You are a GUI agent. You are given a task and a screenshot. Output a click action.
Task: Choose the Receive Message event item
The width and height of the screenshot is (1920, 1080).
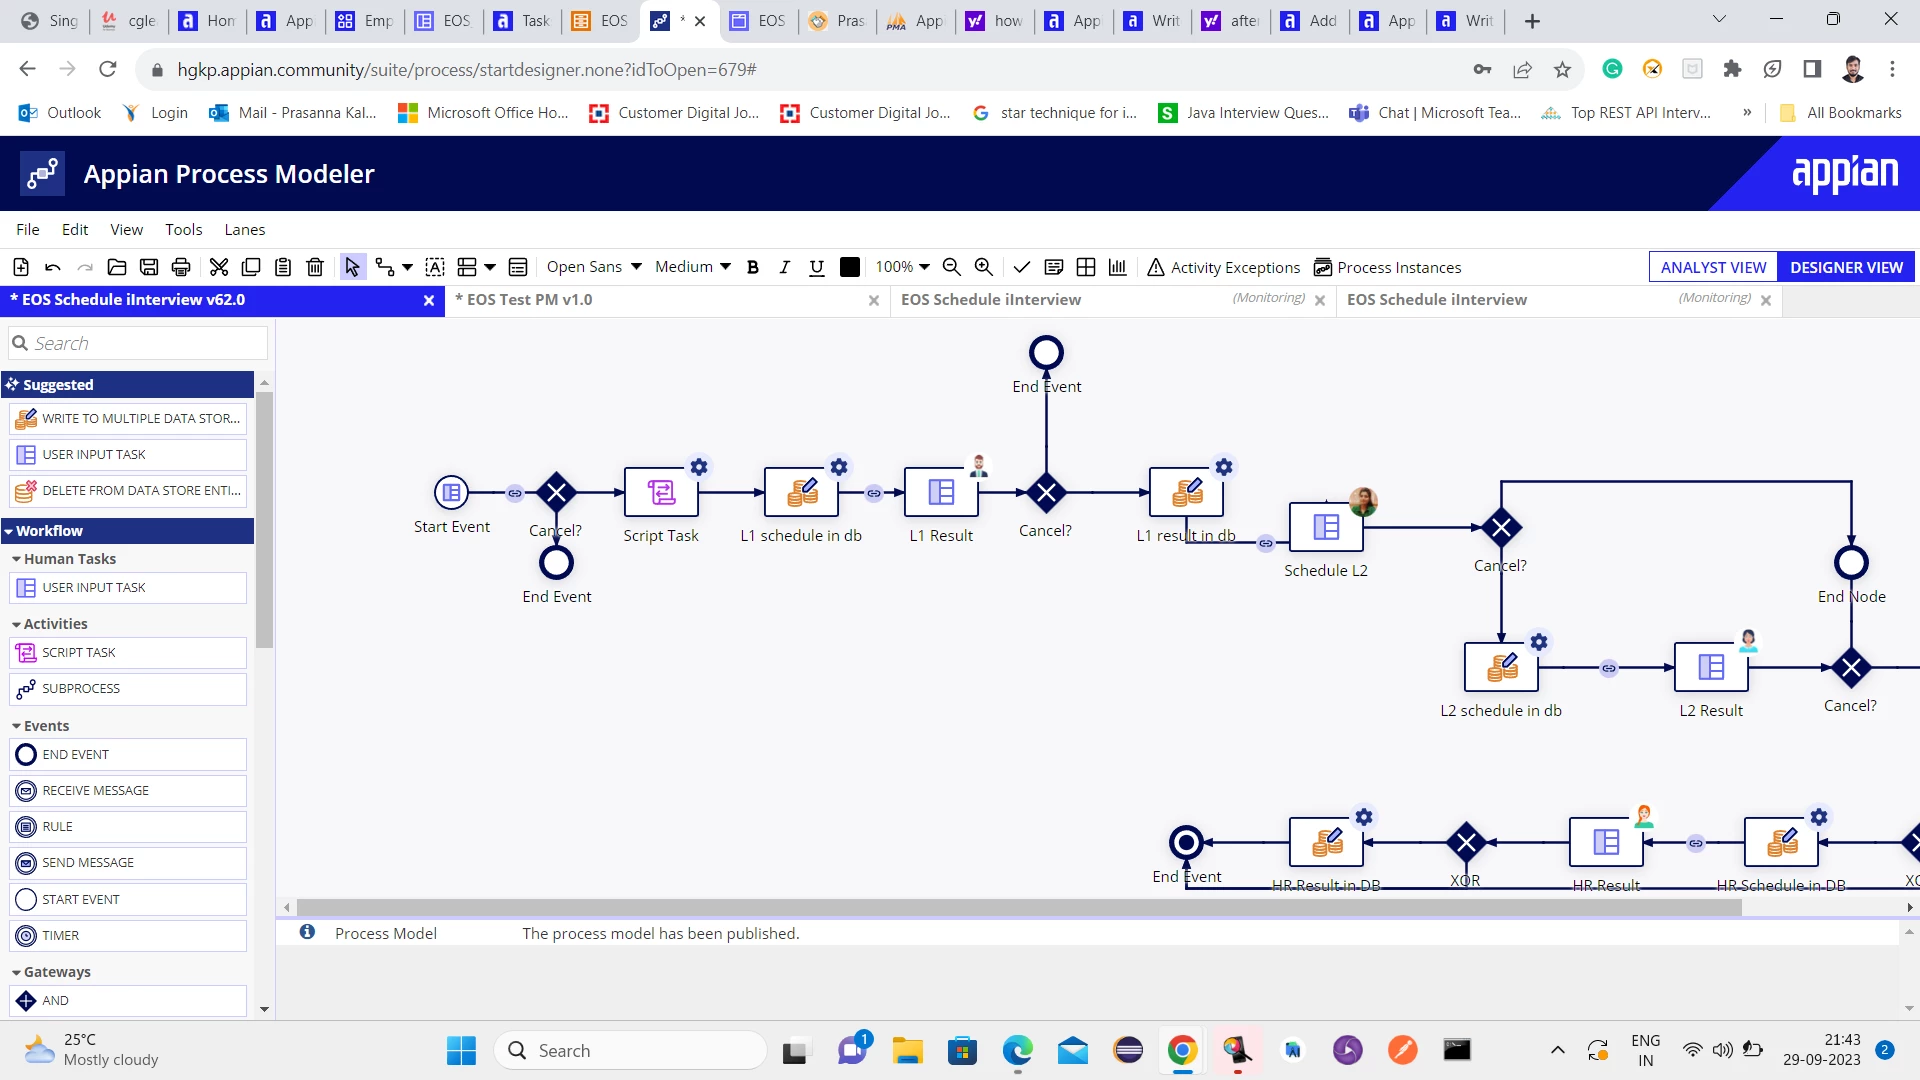128,791
